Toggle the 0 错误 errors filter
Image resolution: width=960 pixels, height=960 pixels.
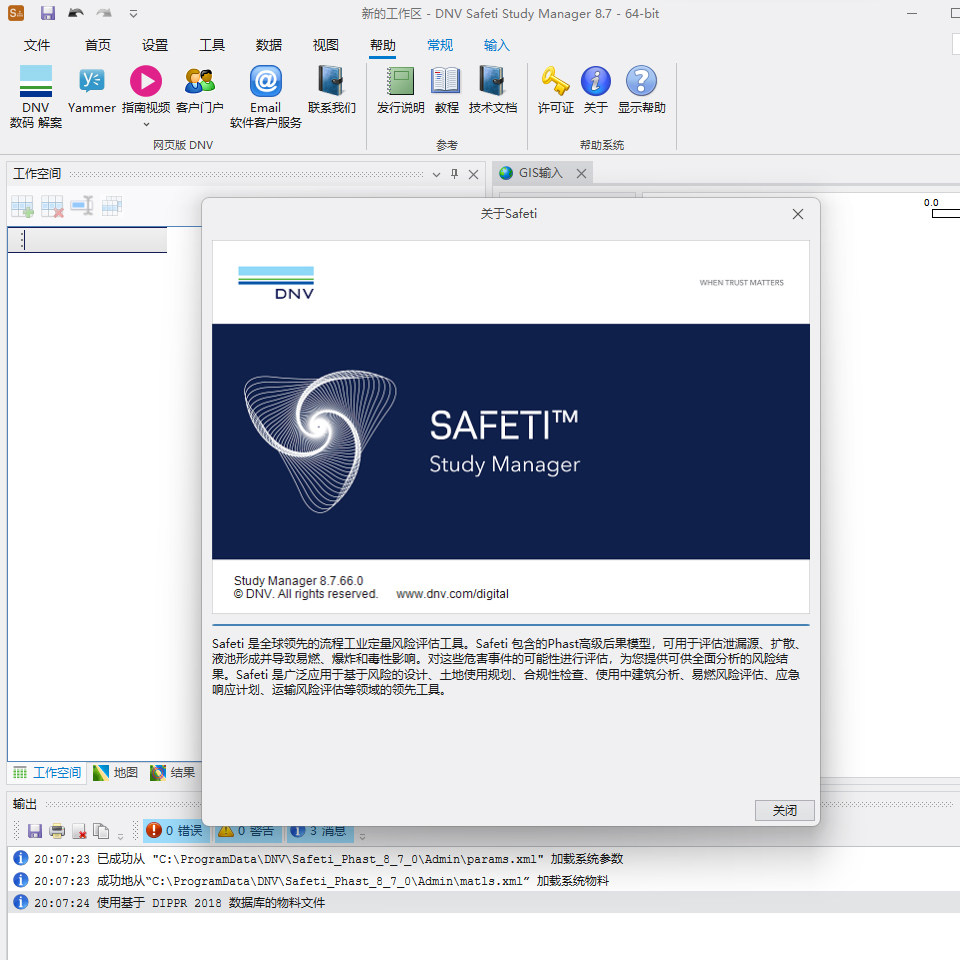click(174, 831)
